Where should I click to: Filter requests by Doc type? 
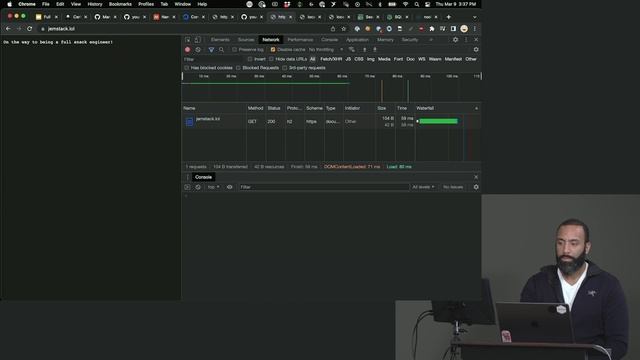411,59
